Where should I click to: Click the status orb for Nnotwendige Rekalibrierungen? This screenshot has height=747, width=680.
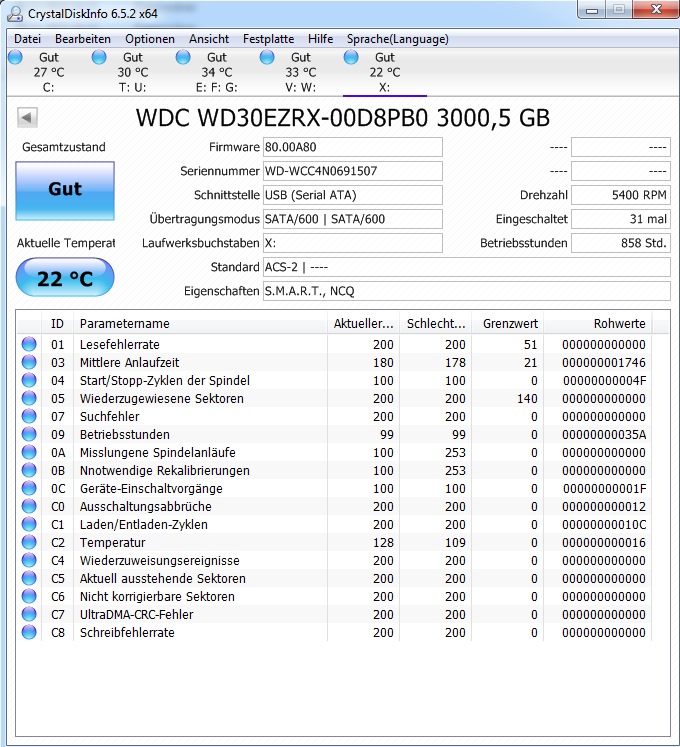pos(29,470)
